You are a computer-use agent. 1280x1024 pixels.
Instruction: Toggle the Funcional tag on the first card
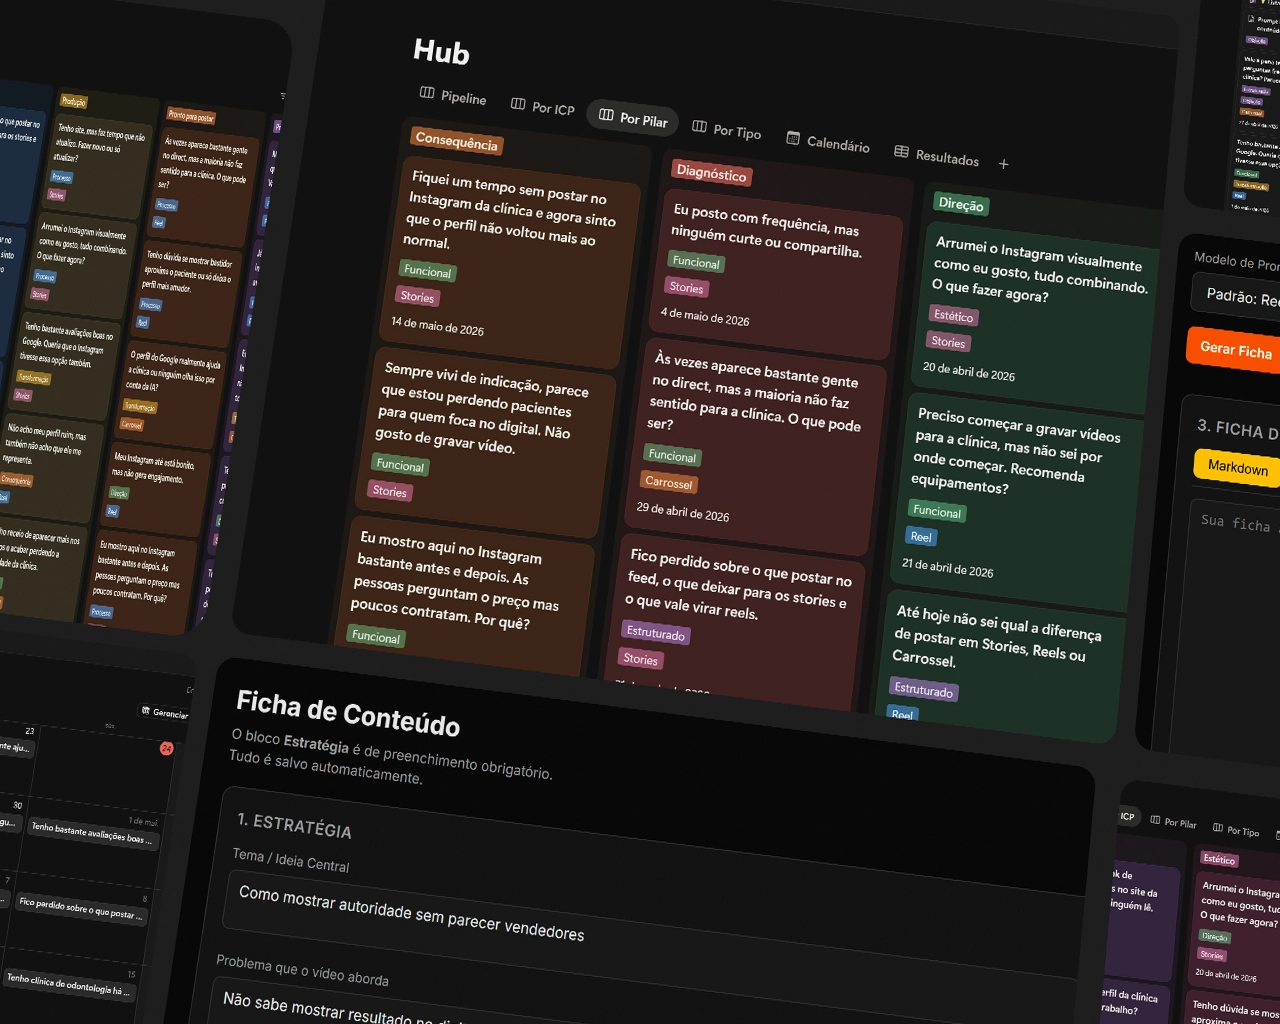click(x=426, y=271)
